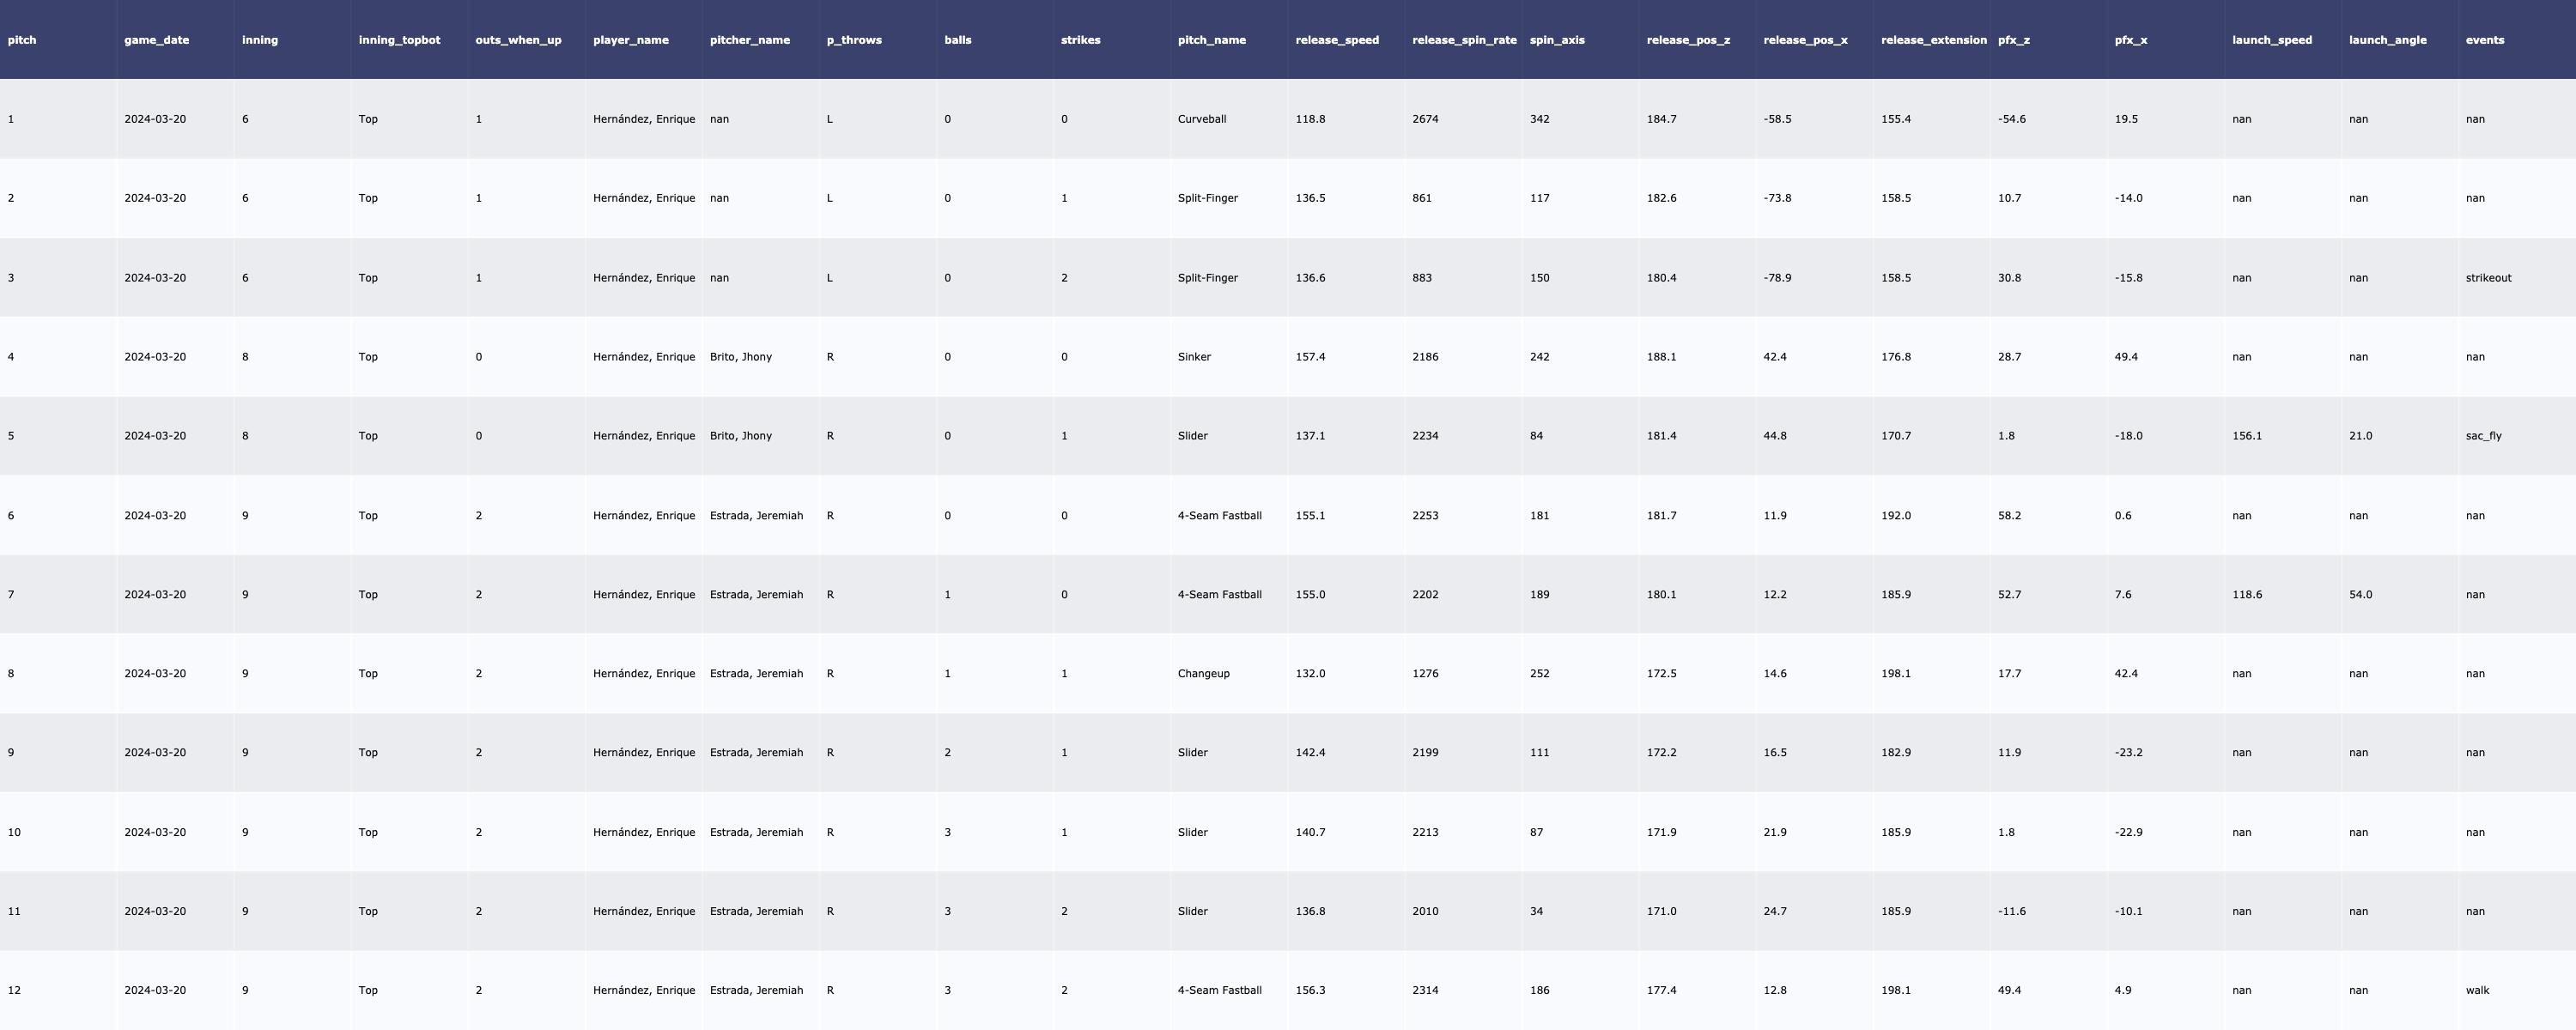Click launch speed 118.6 cell
The image size is (2576, 1030).
point(2246,595)
